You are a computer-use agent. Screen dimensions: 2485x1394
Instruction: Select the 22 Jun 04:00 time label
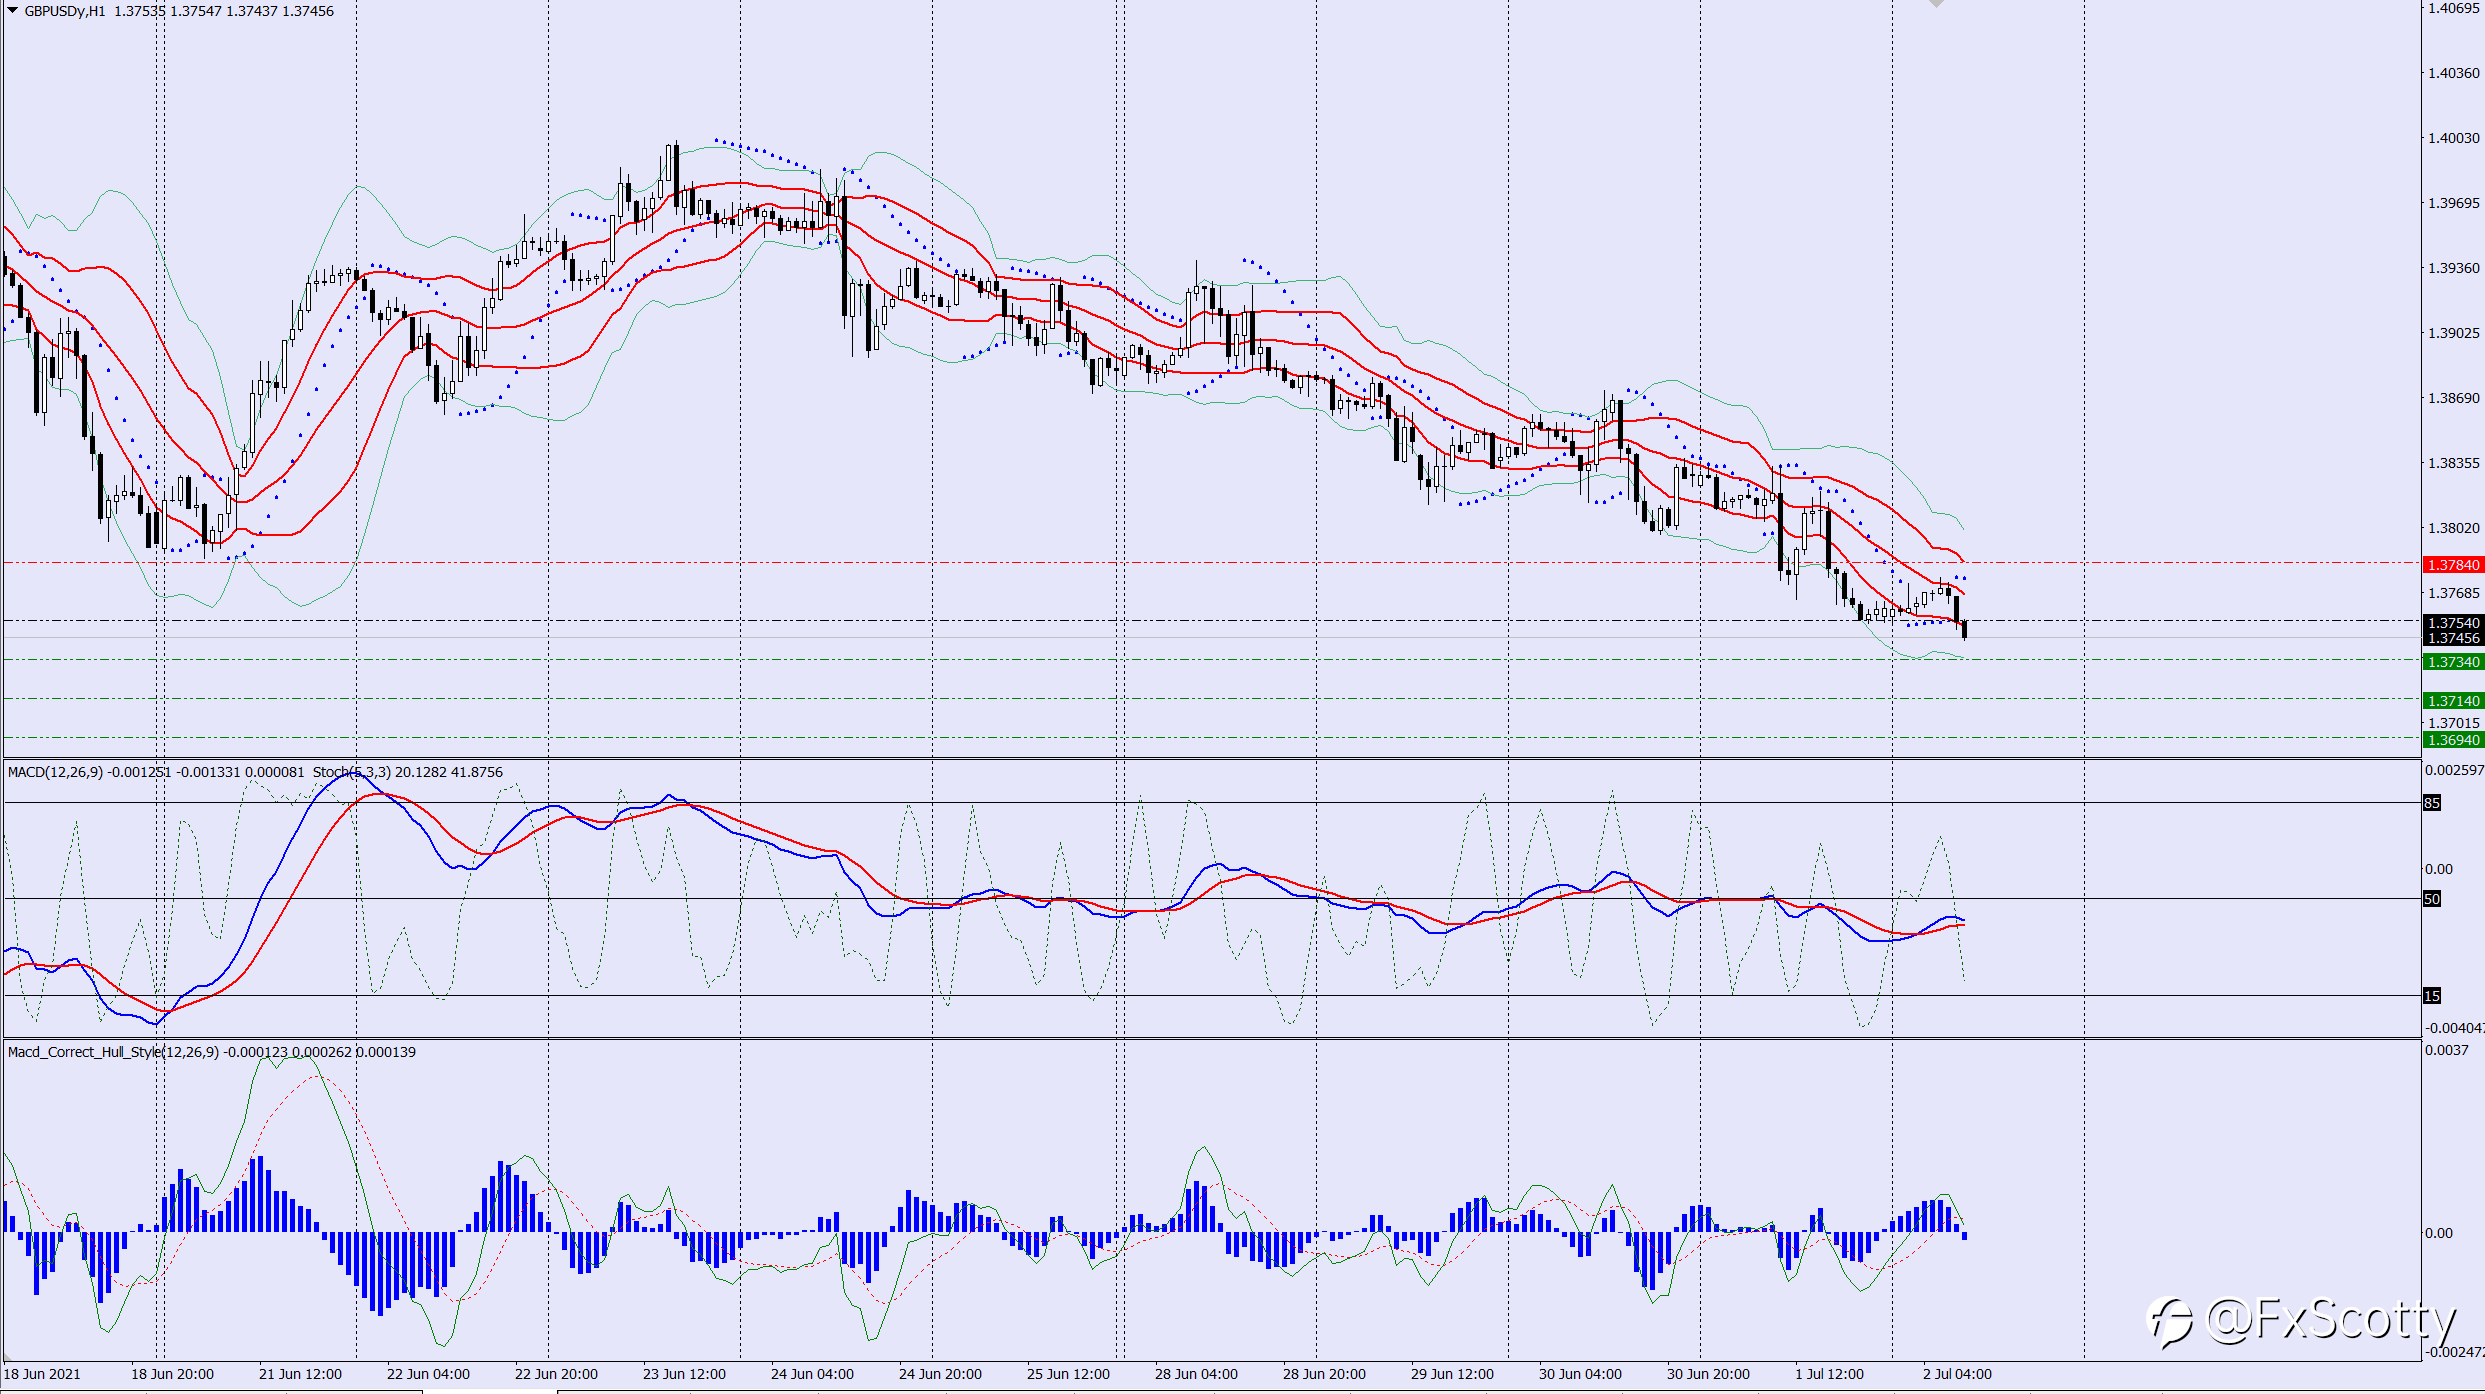click(428, 1374)
